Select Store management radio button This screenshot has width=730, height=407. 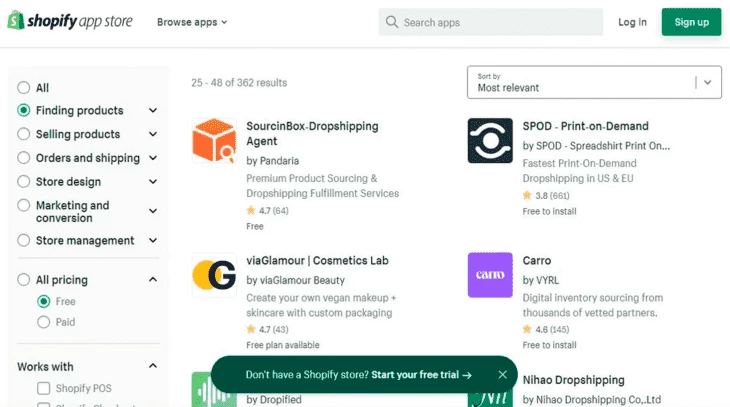tap(23, 240)
